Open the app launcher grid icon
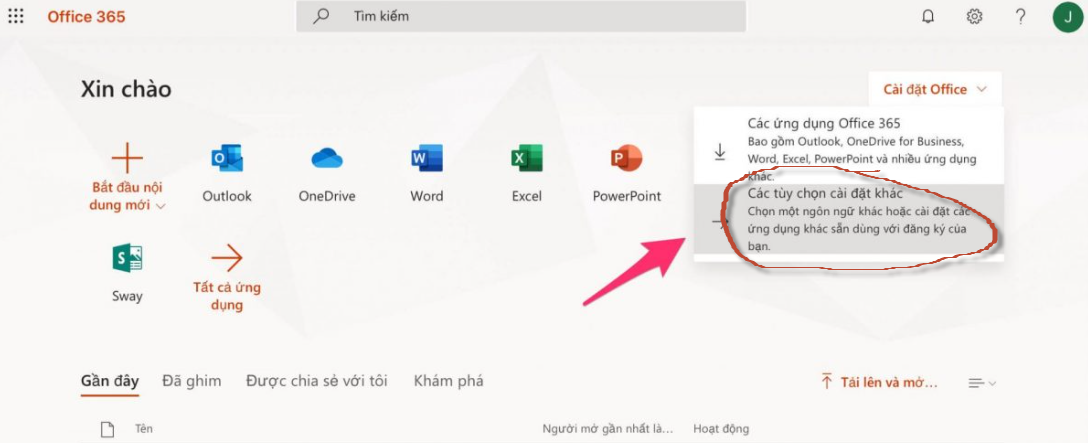 [x=15, y=16]
